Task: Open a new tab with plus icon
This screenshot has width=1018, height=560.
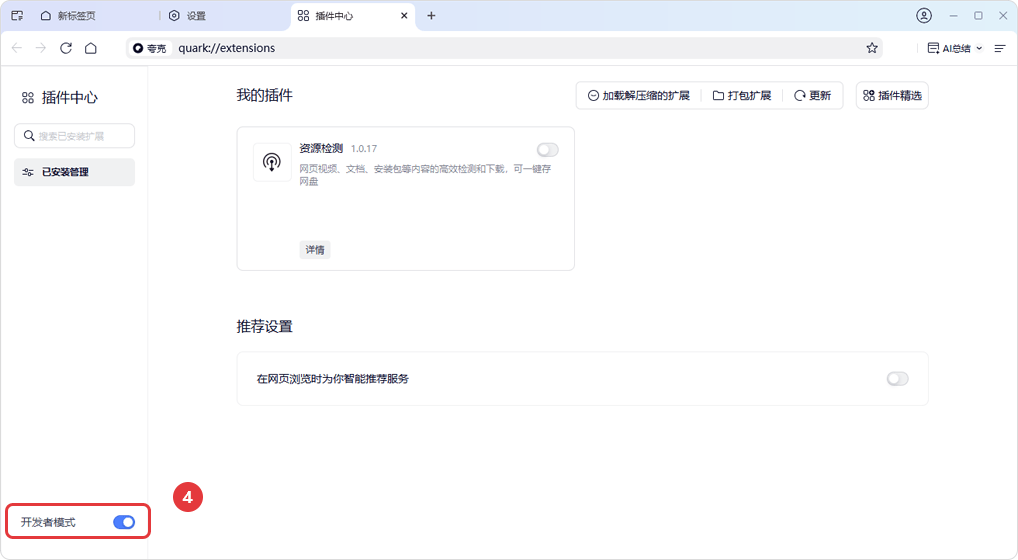Action: [x=431, y=16]
